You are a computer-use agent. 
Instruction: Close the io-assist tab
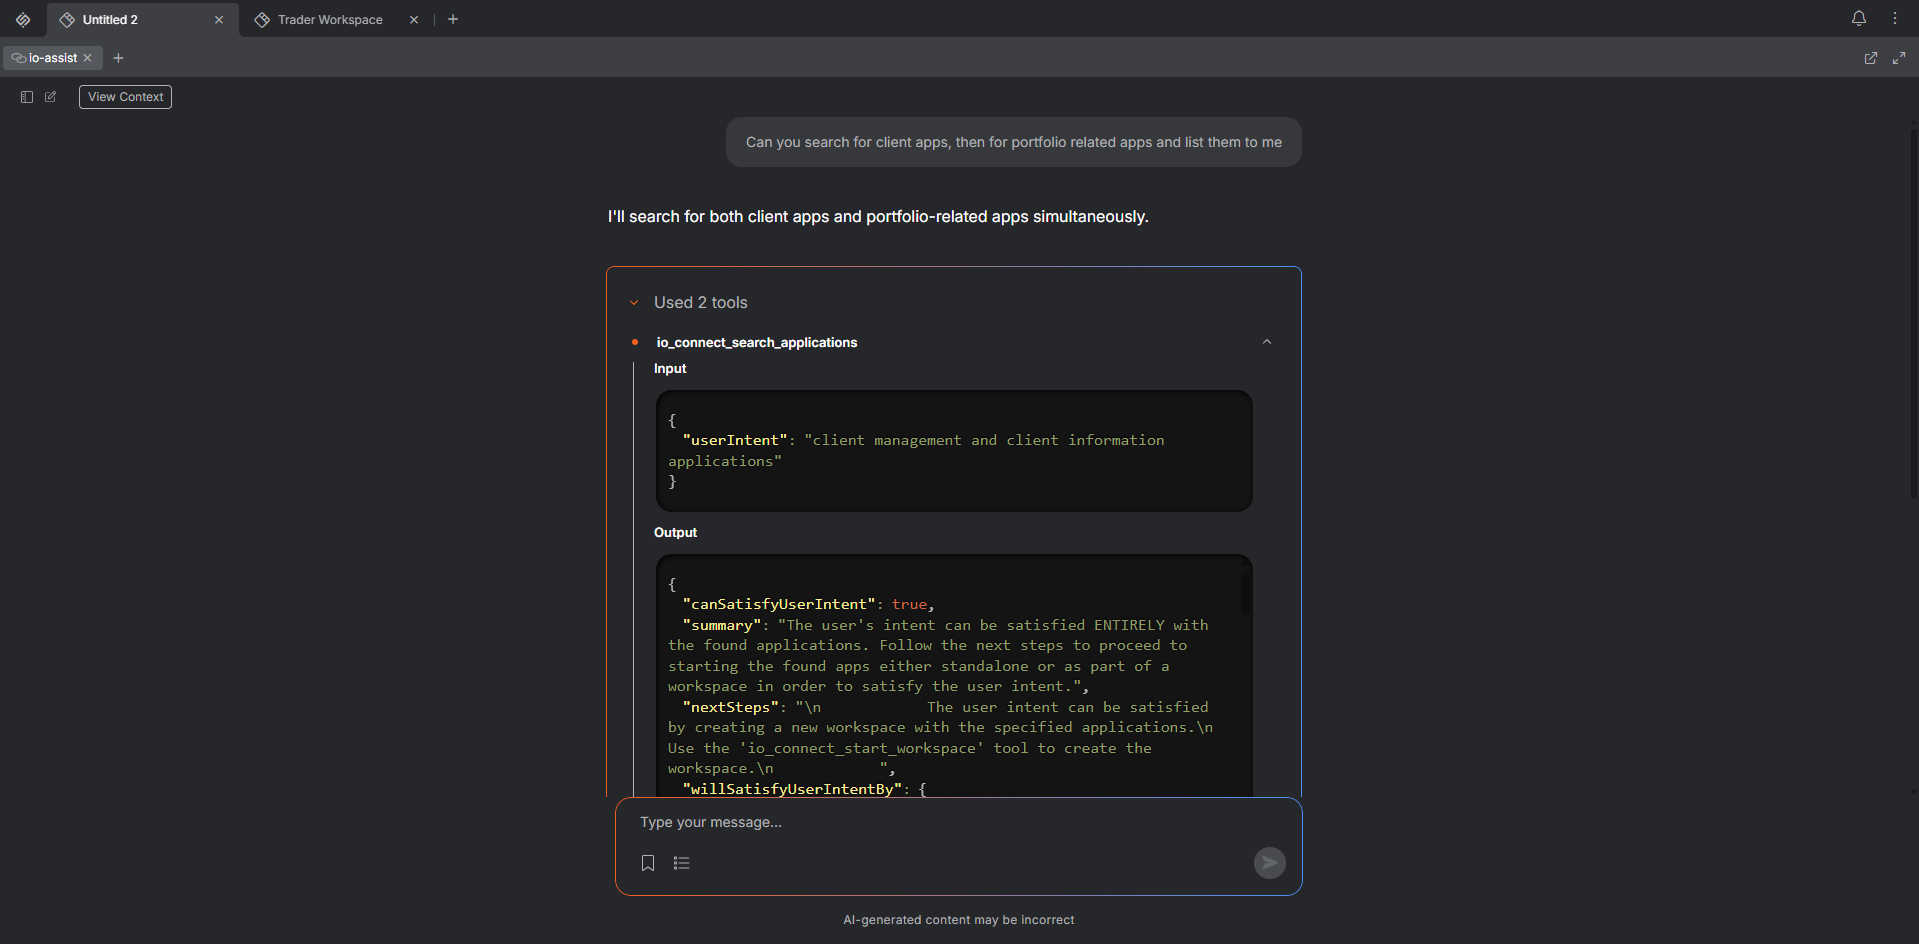point(88,58)
